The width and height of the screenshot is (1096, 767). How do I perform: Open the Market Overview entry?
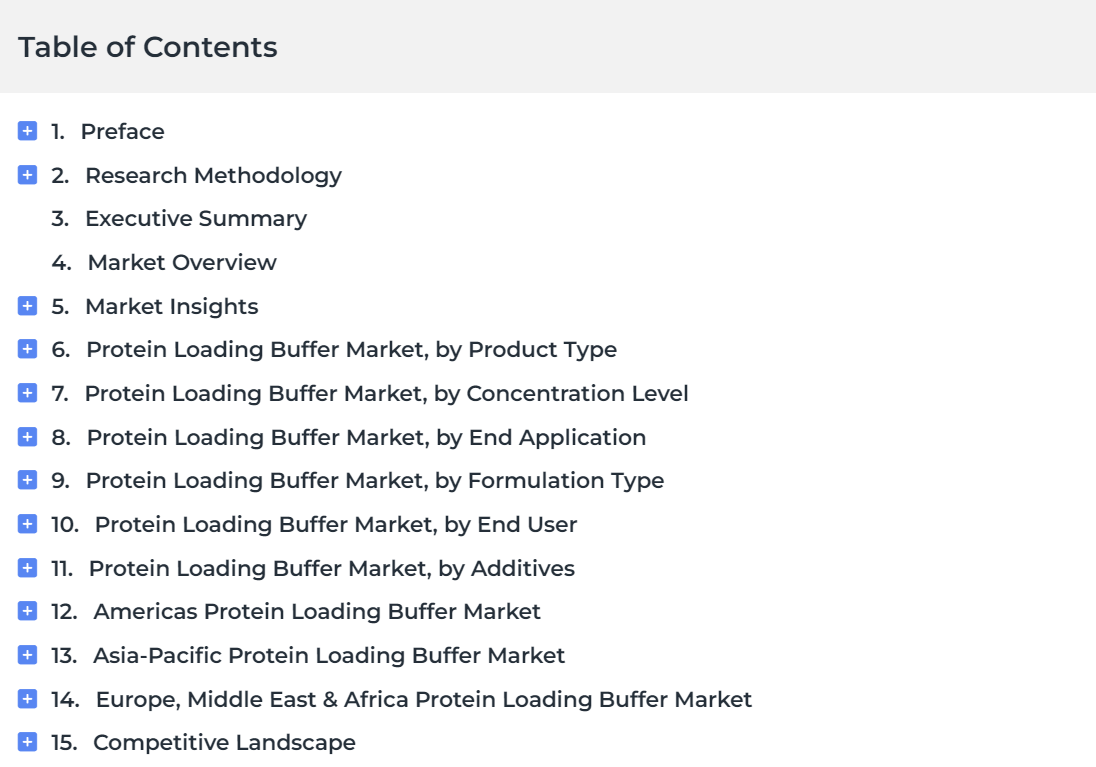tap(182, 262)
